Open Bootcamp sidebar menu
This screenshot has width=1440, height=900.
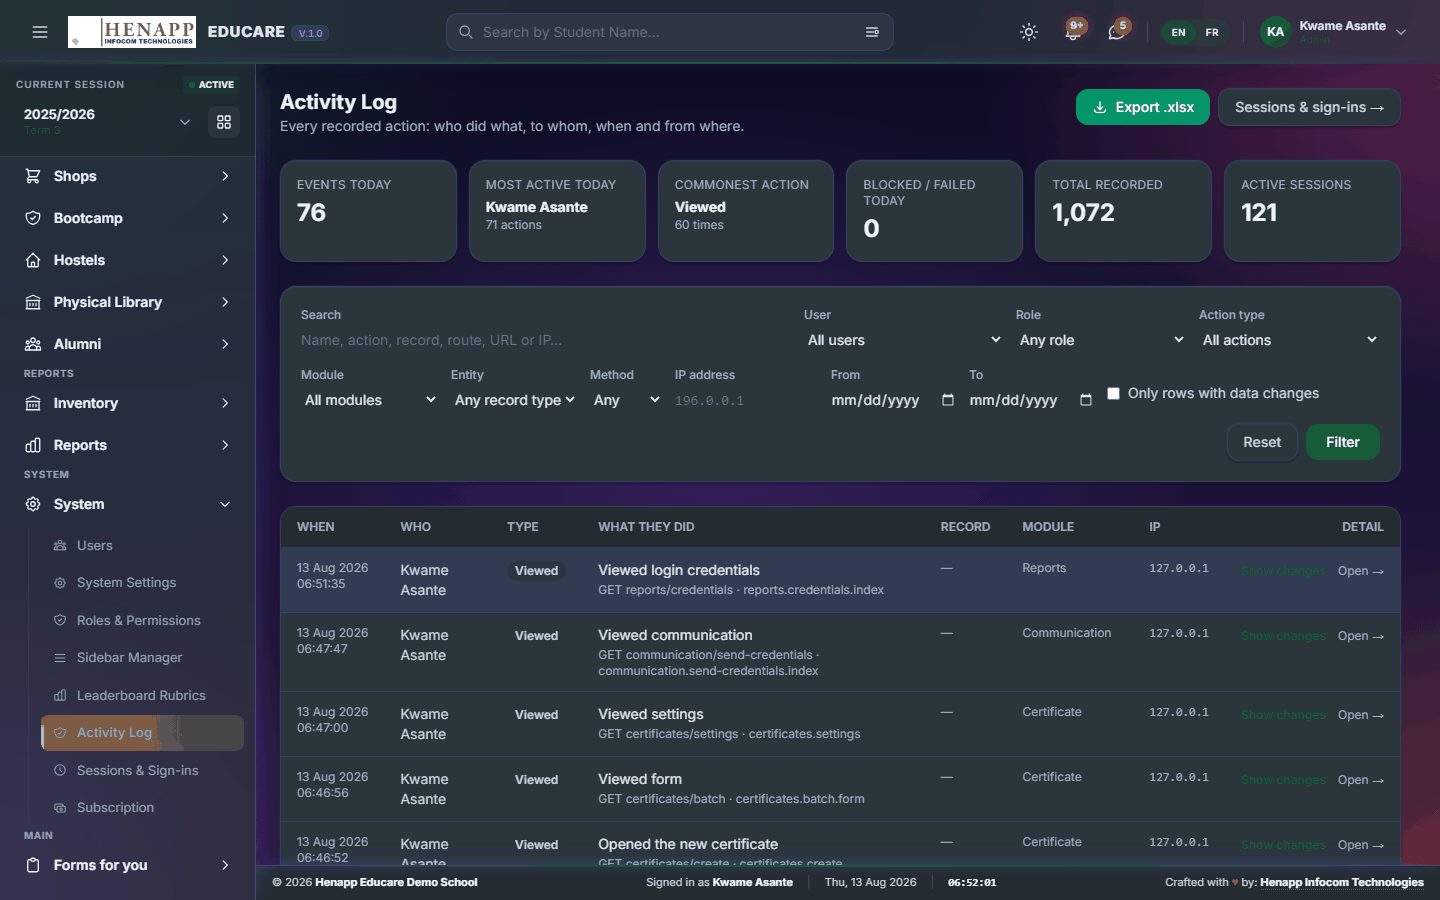tap(128, 218)
